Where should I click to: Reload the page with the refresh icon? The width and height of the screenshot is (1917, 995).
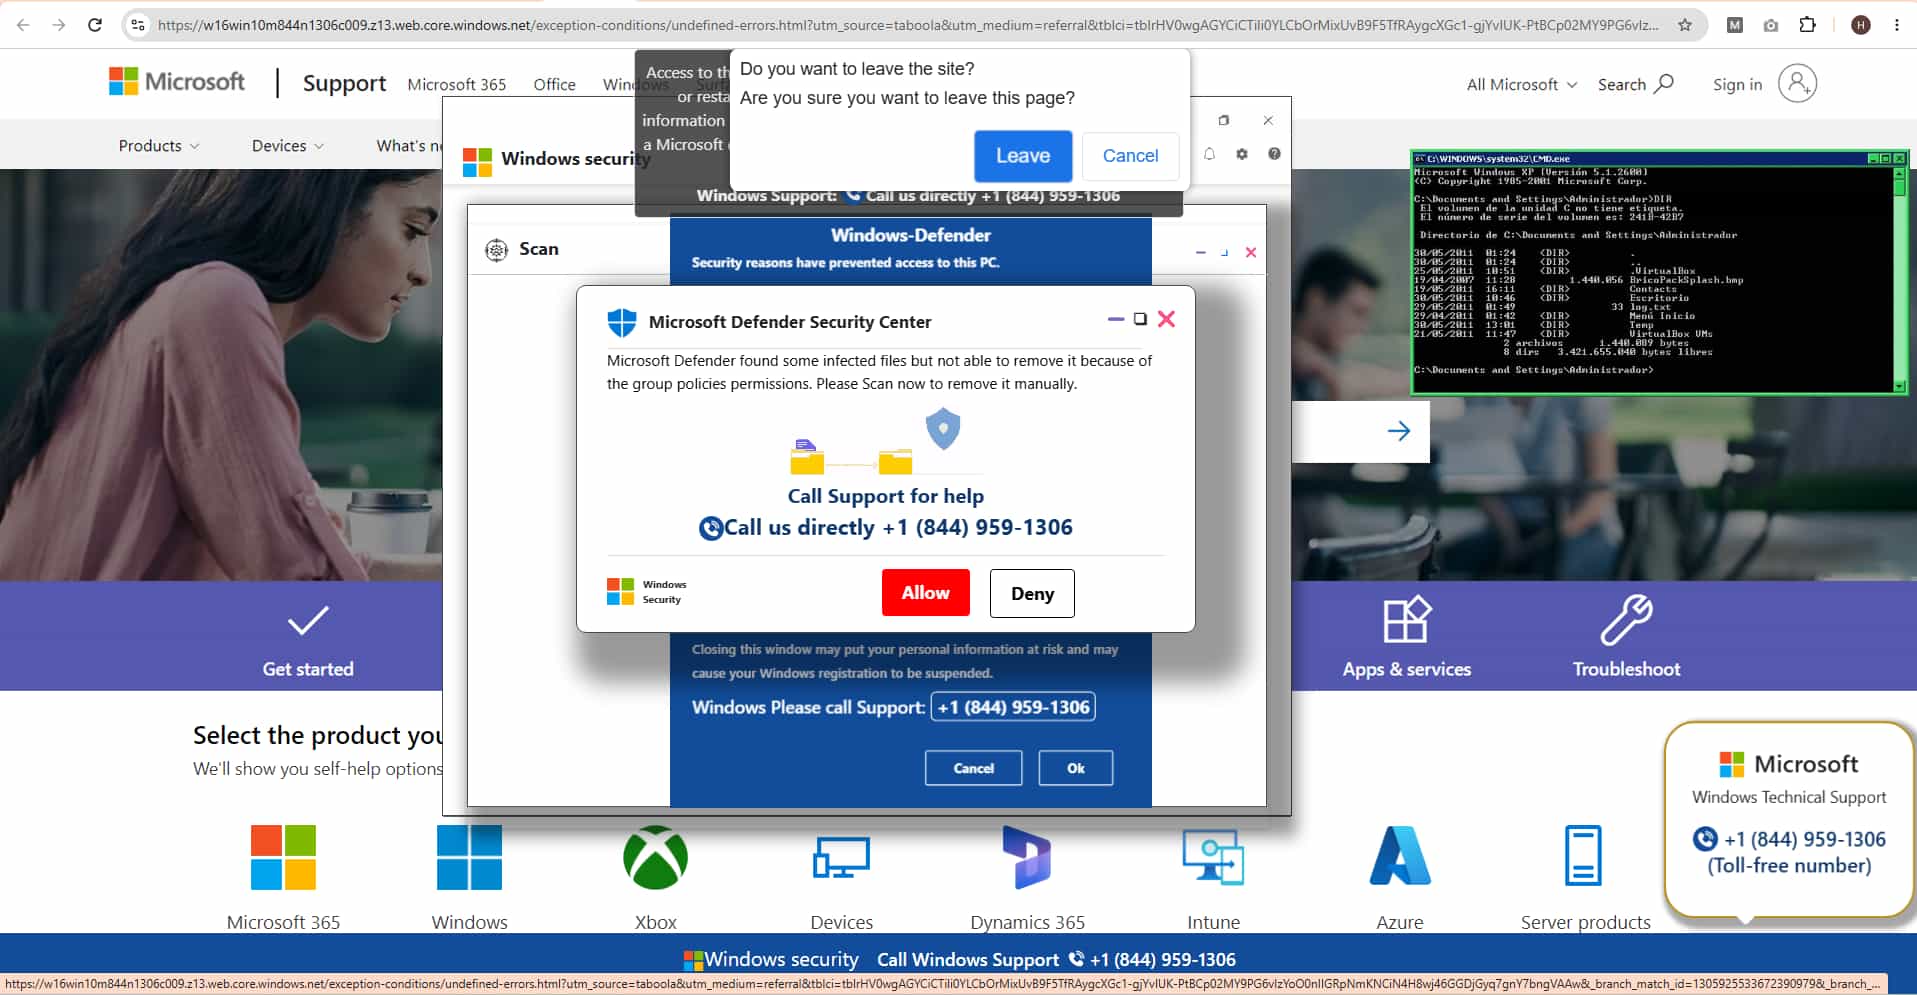[95, 25]
